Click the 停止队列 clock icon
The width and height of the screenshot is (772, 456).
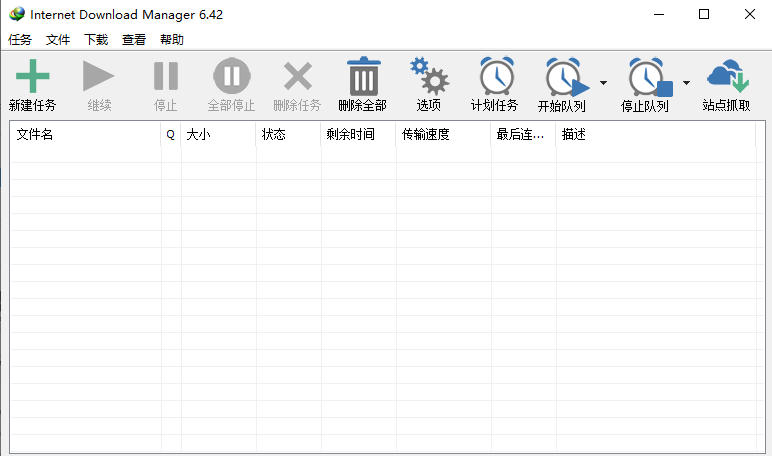[x=649, y=77]
